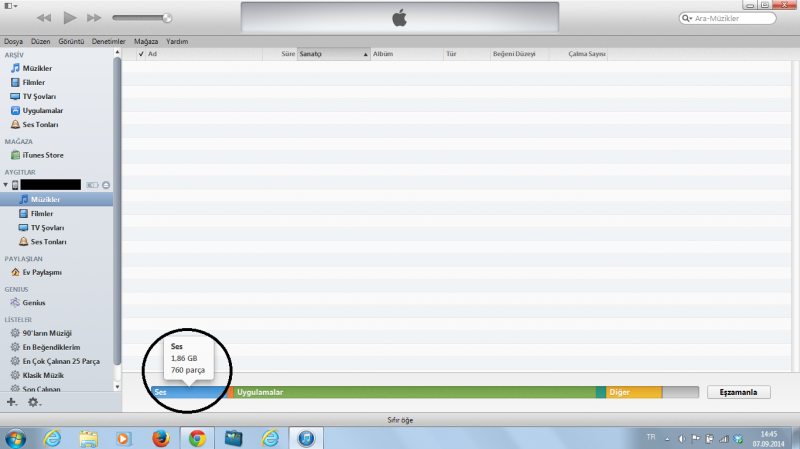Sort by the Tür column
The width and height of the screenshot is (800, 449).
[467, 54]
